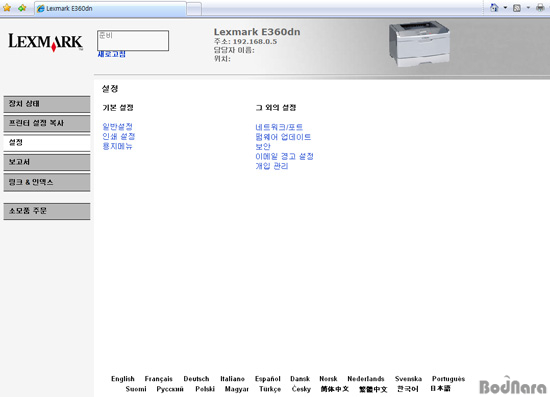The image size is (550, 397).
Task: Expand the feeds dropdown arrow
Action: (528, 8)
